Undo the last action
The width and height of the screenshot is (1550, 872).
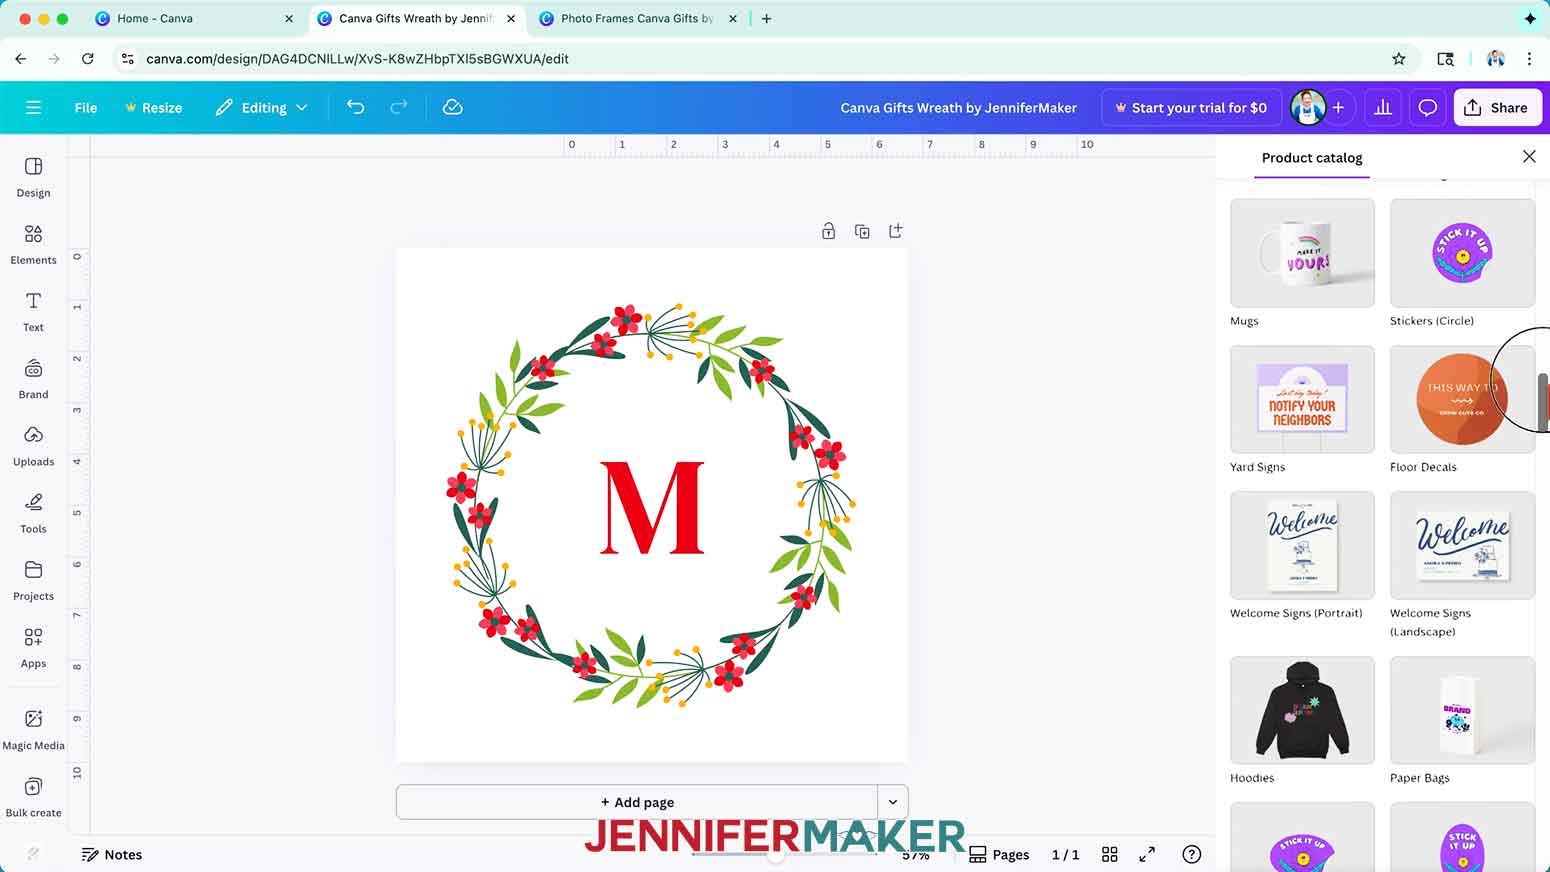[355, 107]
